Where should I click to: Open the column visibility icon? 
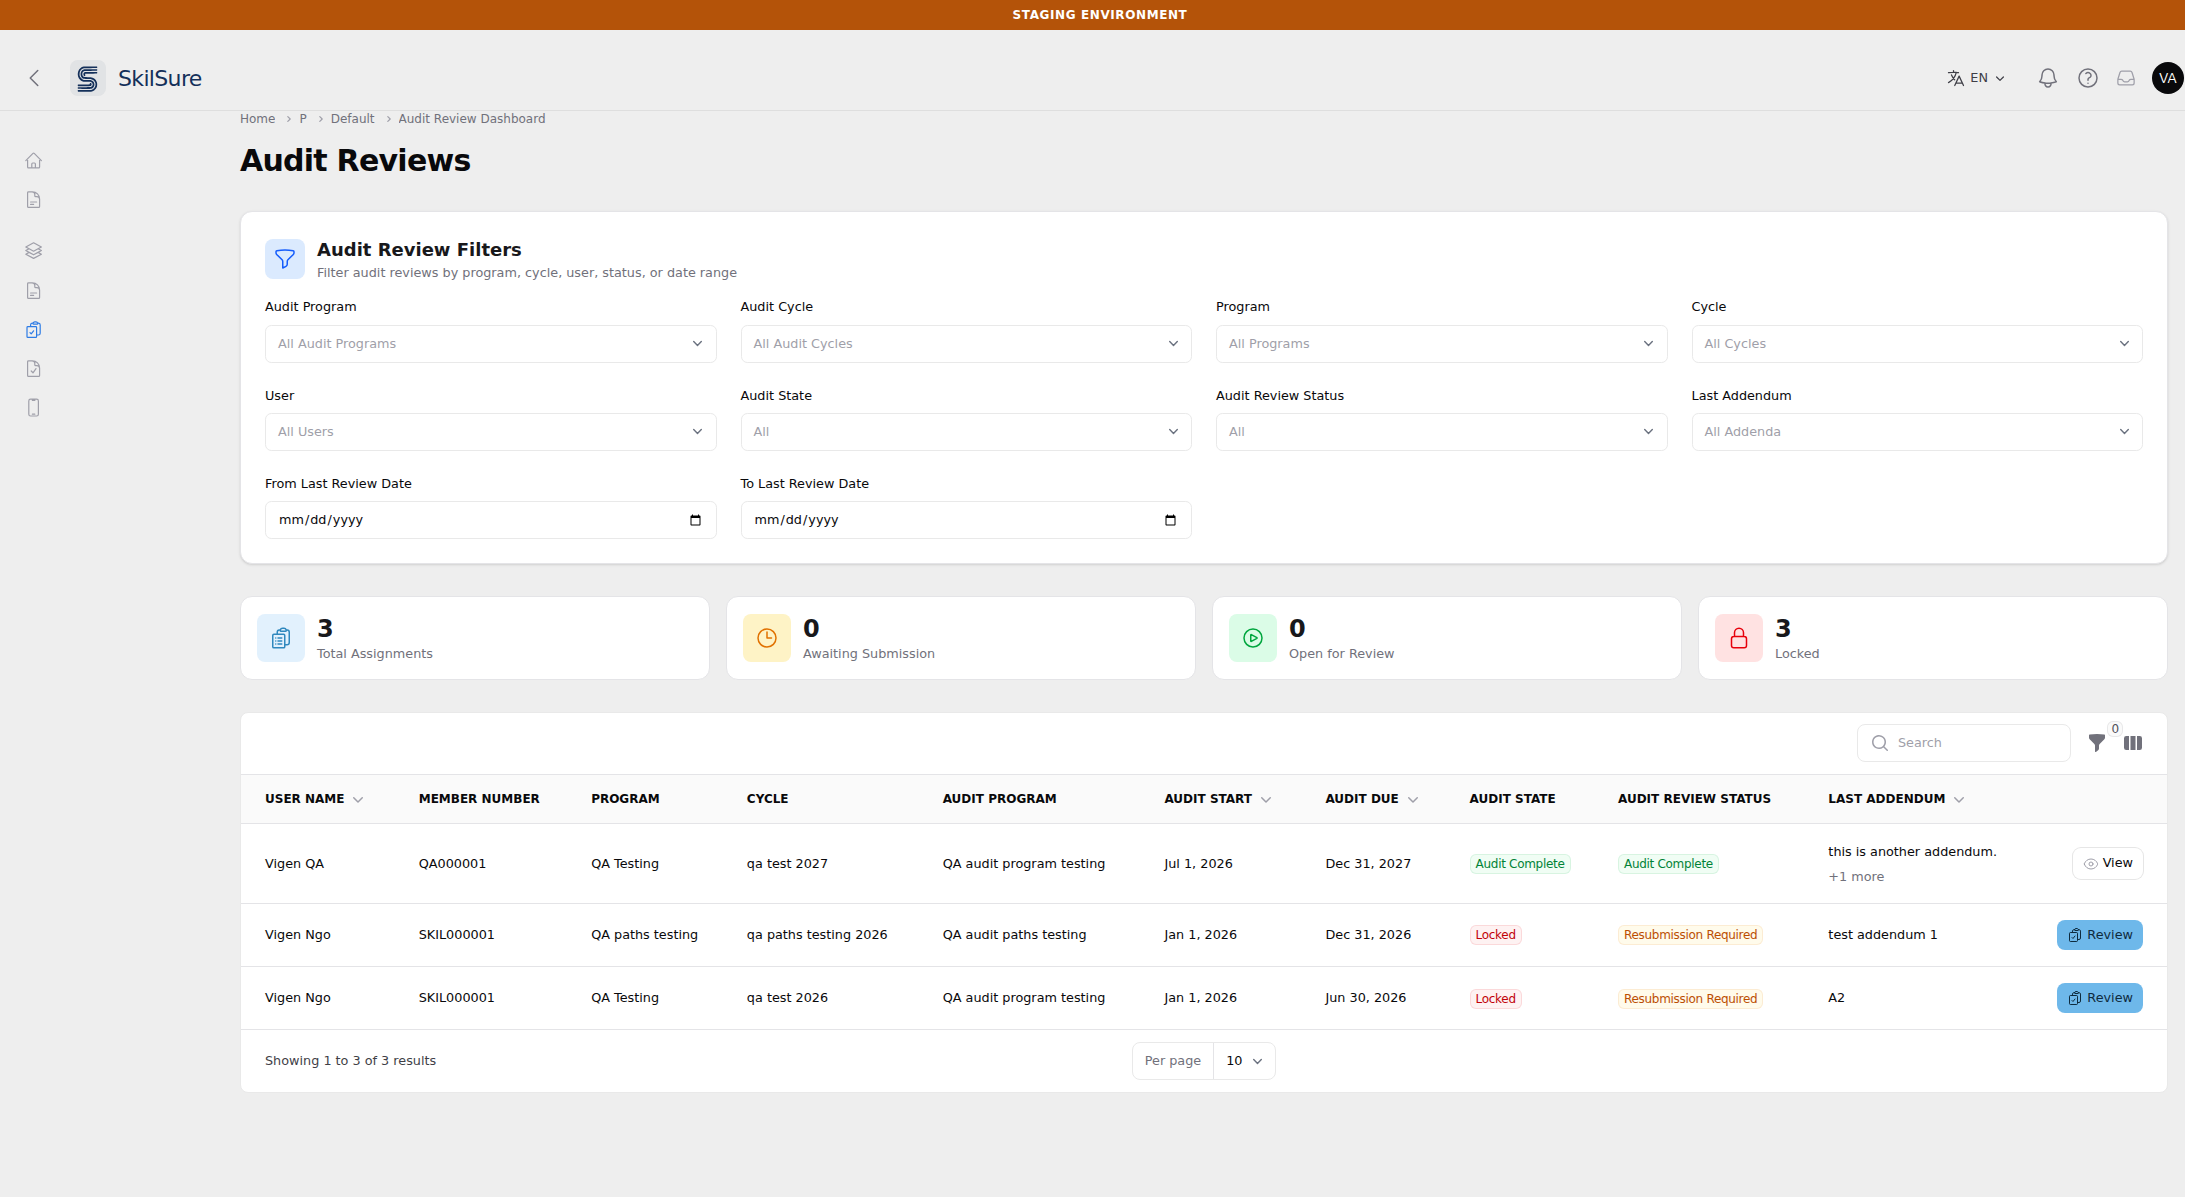(x=2133, y=743)
